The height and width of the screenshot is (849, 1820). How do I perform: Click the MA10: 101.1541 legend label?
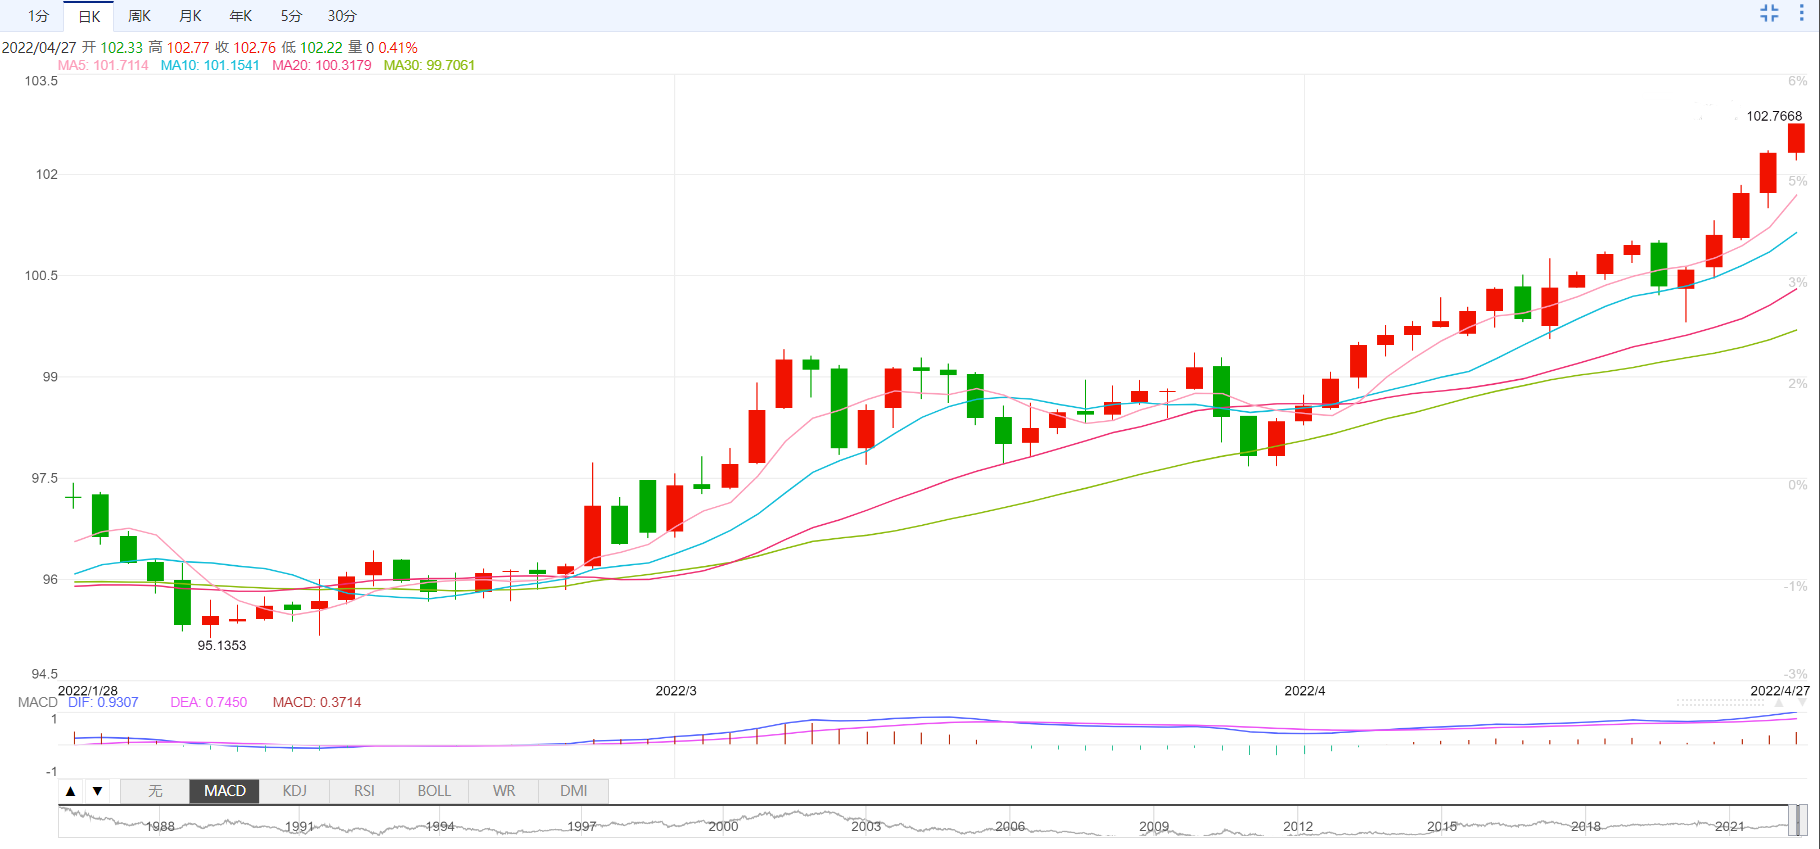coord(210,65)
